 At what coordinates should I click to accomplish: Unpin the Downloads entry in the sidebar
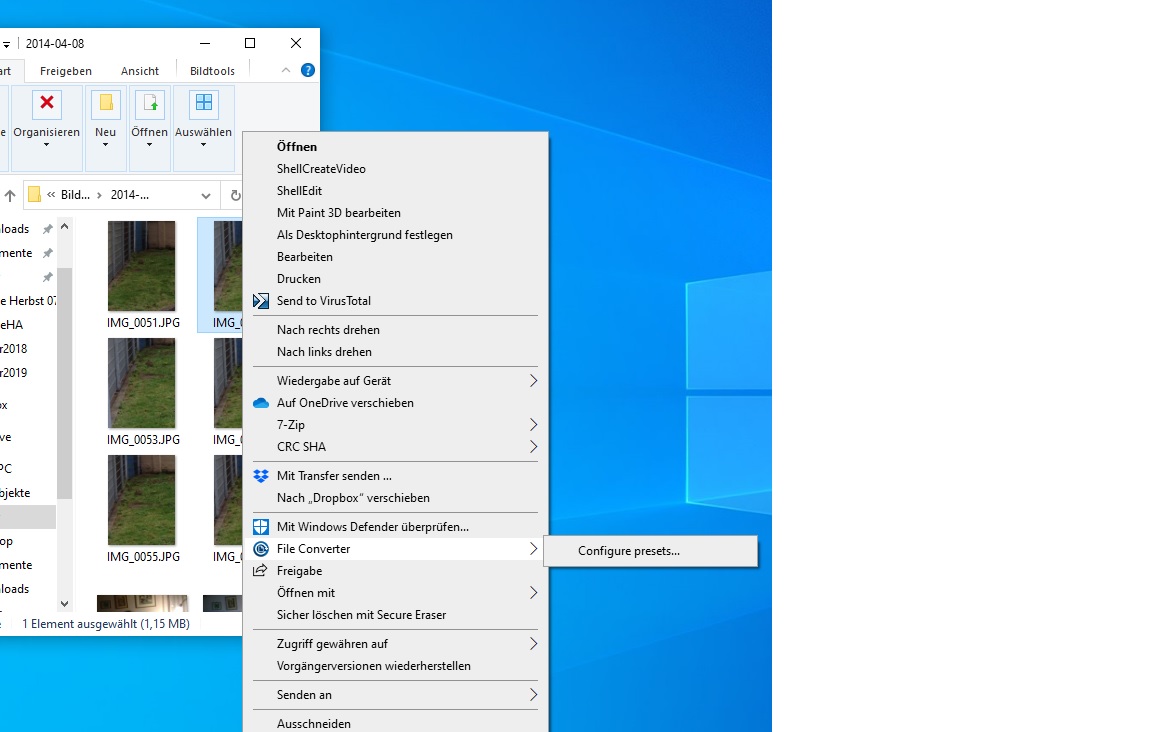click(48, 229)
